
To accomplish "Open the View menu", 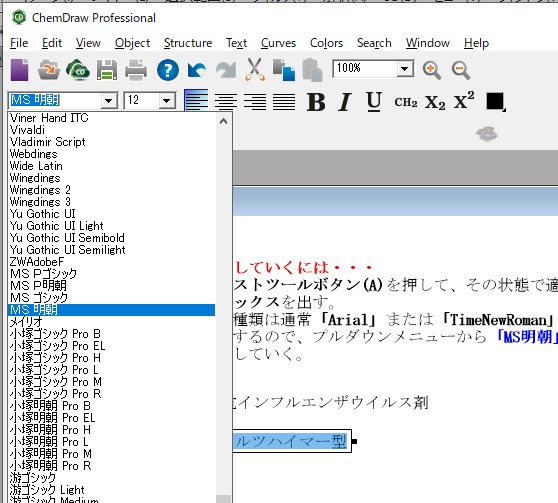I will pos(88,43).
